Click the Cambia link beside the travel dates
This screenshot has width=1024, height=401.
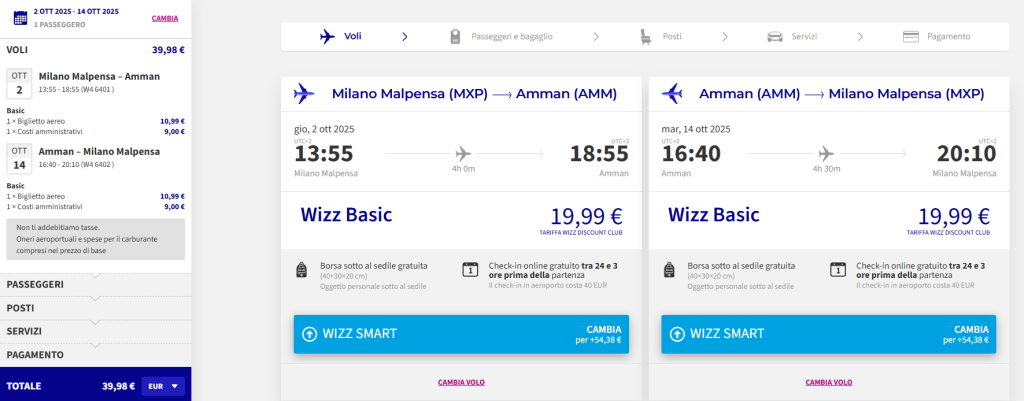[x=165, y=18]
